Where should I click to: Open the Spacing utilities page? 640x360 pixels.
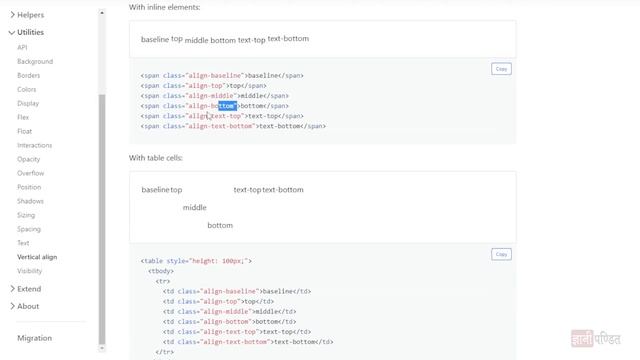tap(29, 229)
